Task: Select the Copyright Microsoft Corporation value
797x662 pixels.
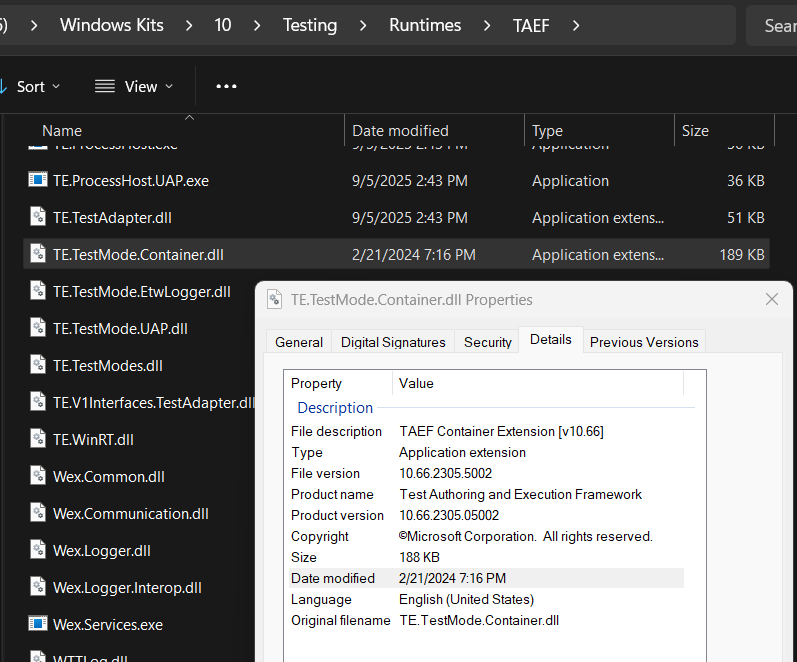Action: pos(526,536)
